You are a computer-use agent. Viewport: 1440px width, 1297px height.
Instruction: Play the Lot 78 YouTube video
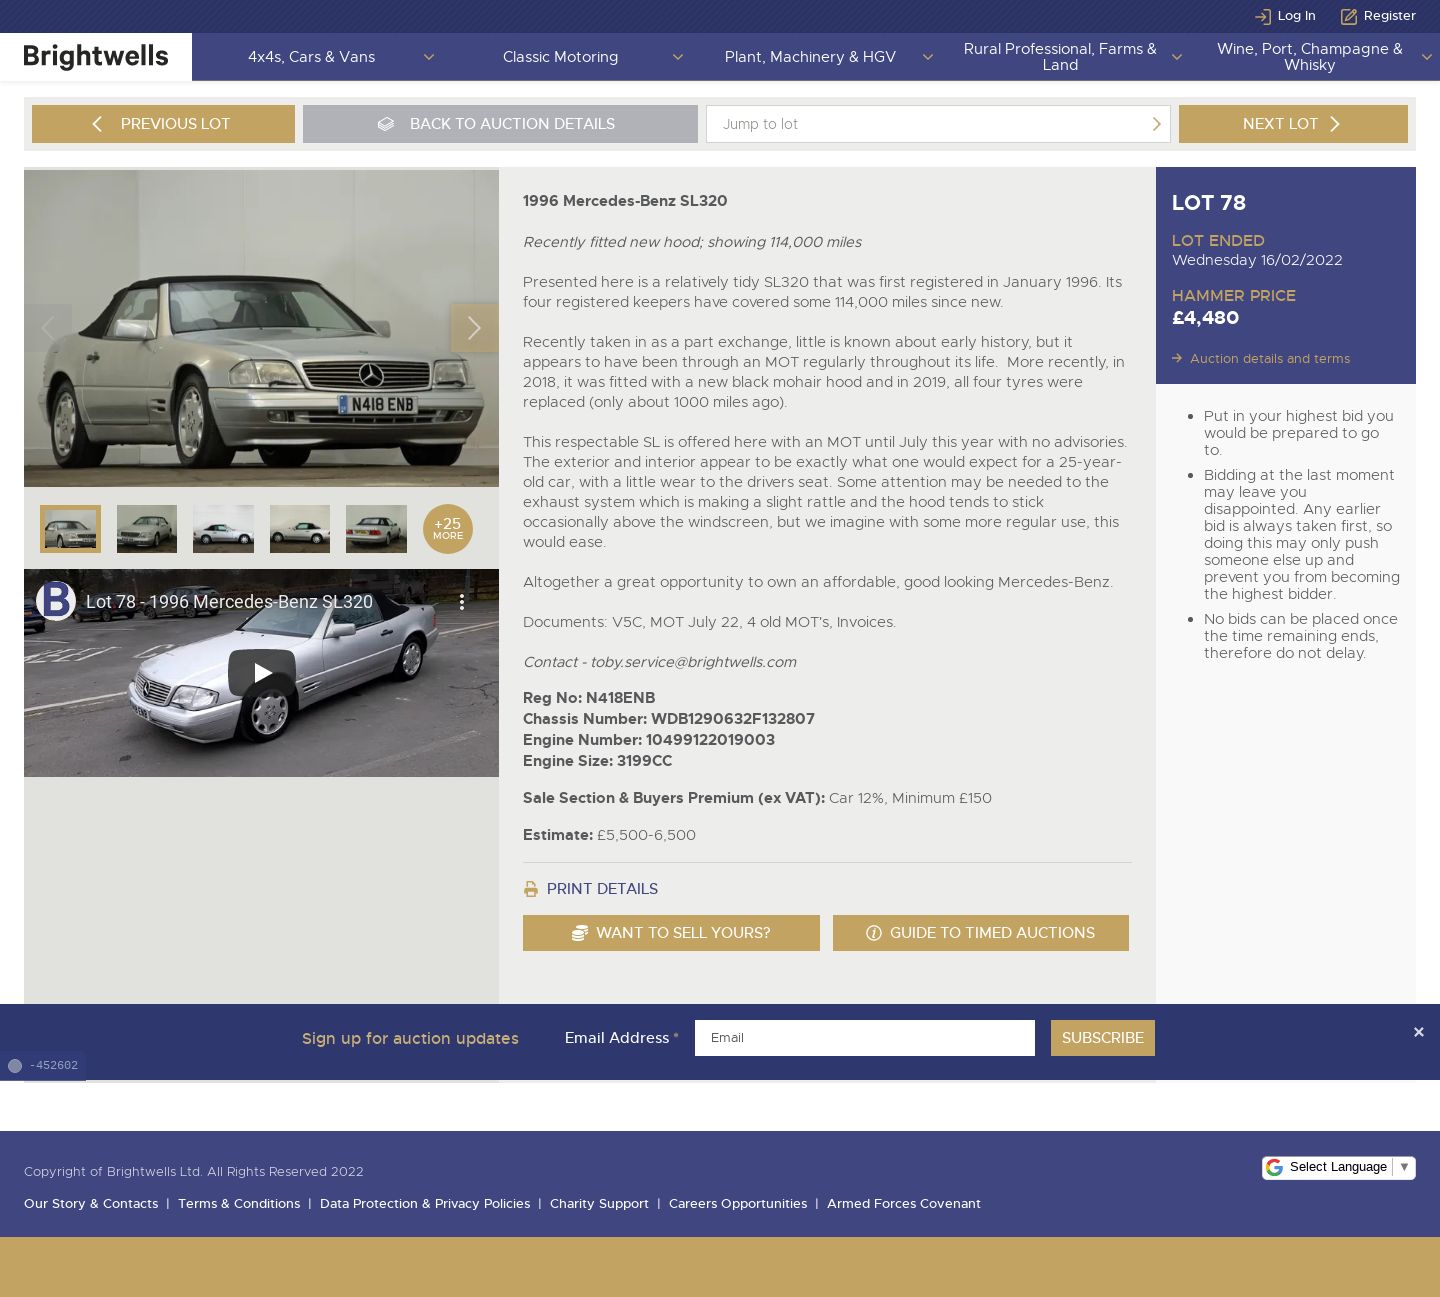click(262, 673)
